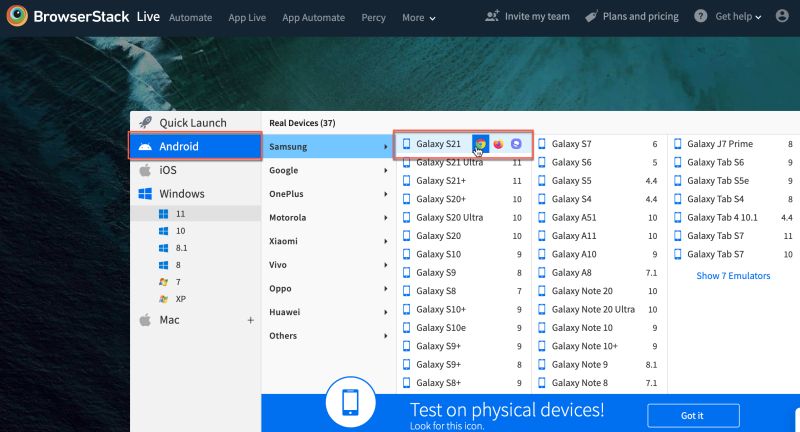Viewport: 800px width, 432px height.
Task: Choose the Galaxy S10e device
Action: click(463, 327)
